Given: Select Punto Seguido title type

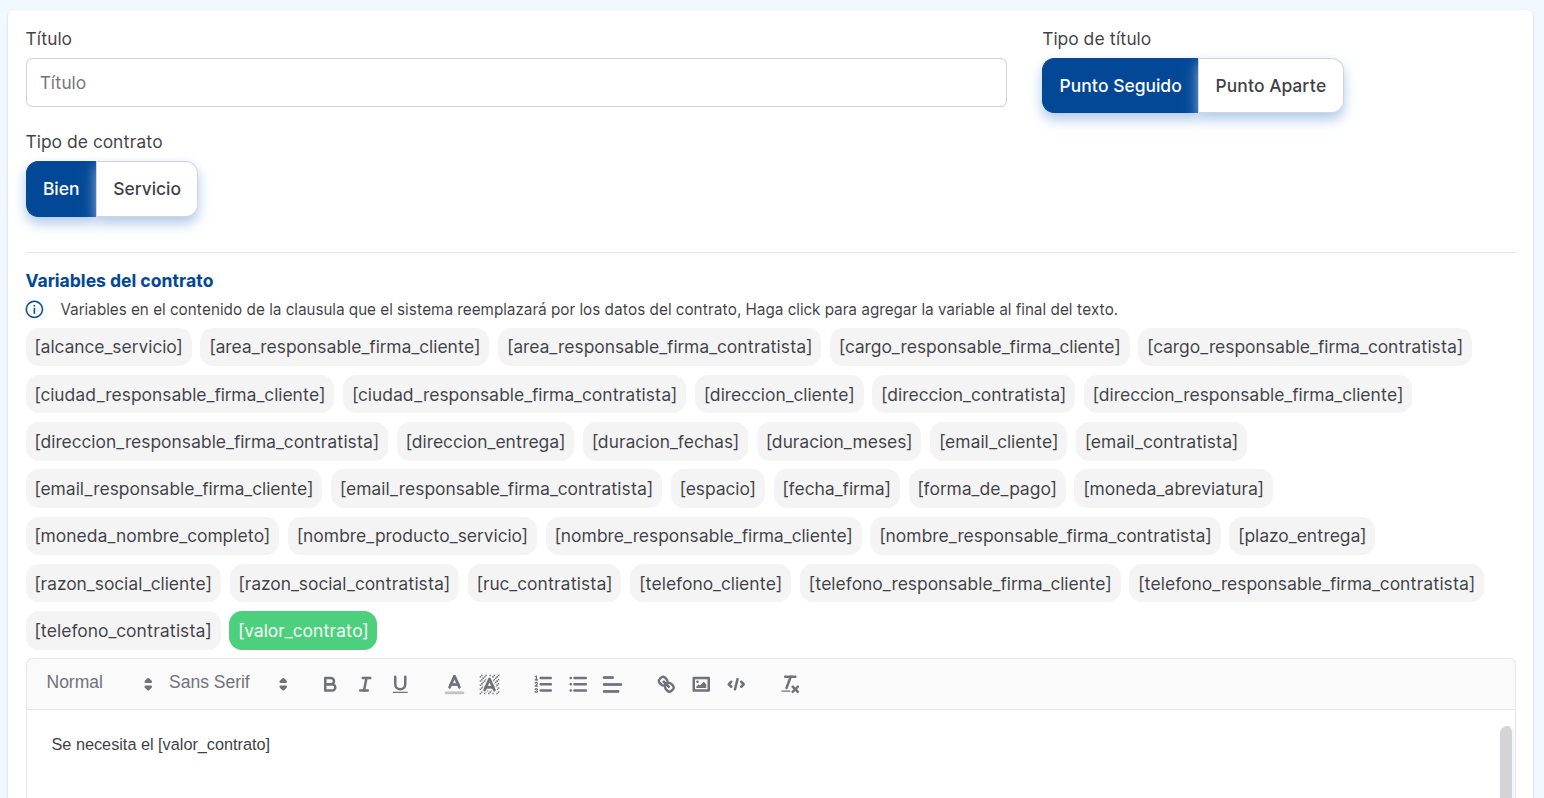Looking at the screenshot, I should point(1120,86).
